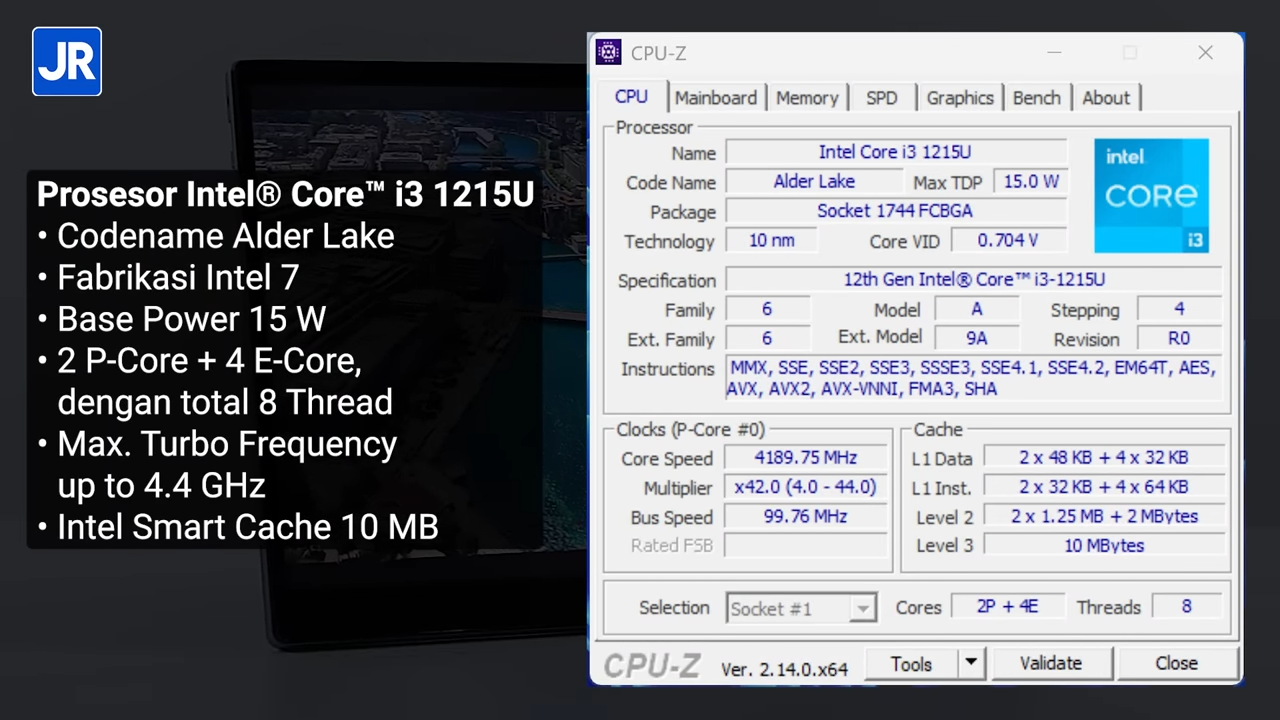Click the Codename Alder Lake bullet
1280x720 pixels.
coord(216,236)
